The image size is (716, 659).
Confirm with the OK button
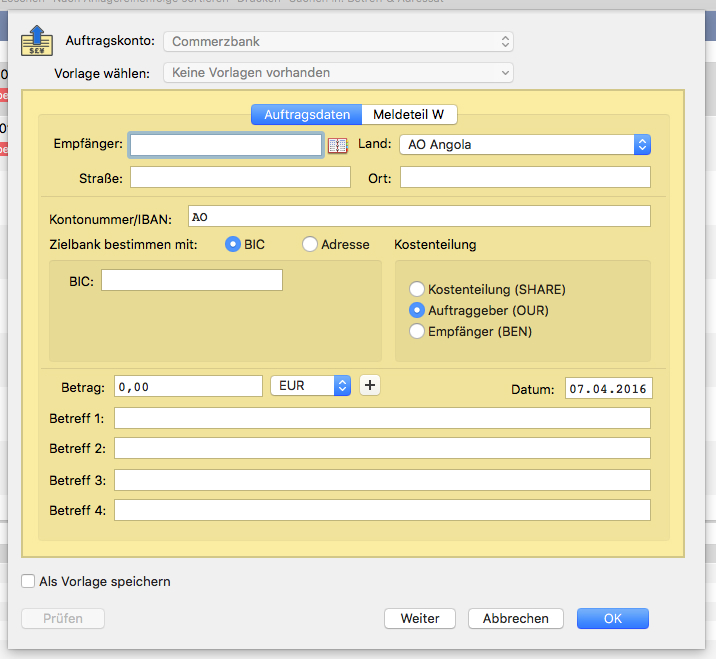point(612,619)
